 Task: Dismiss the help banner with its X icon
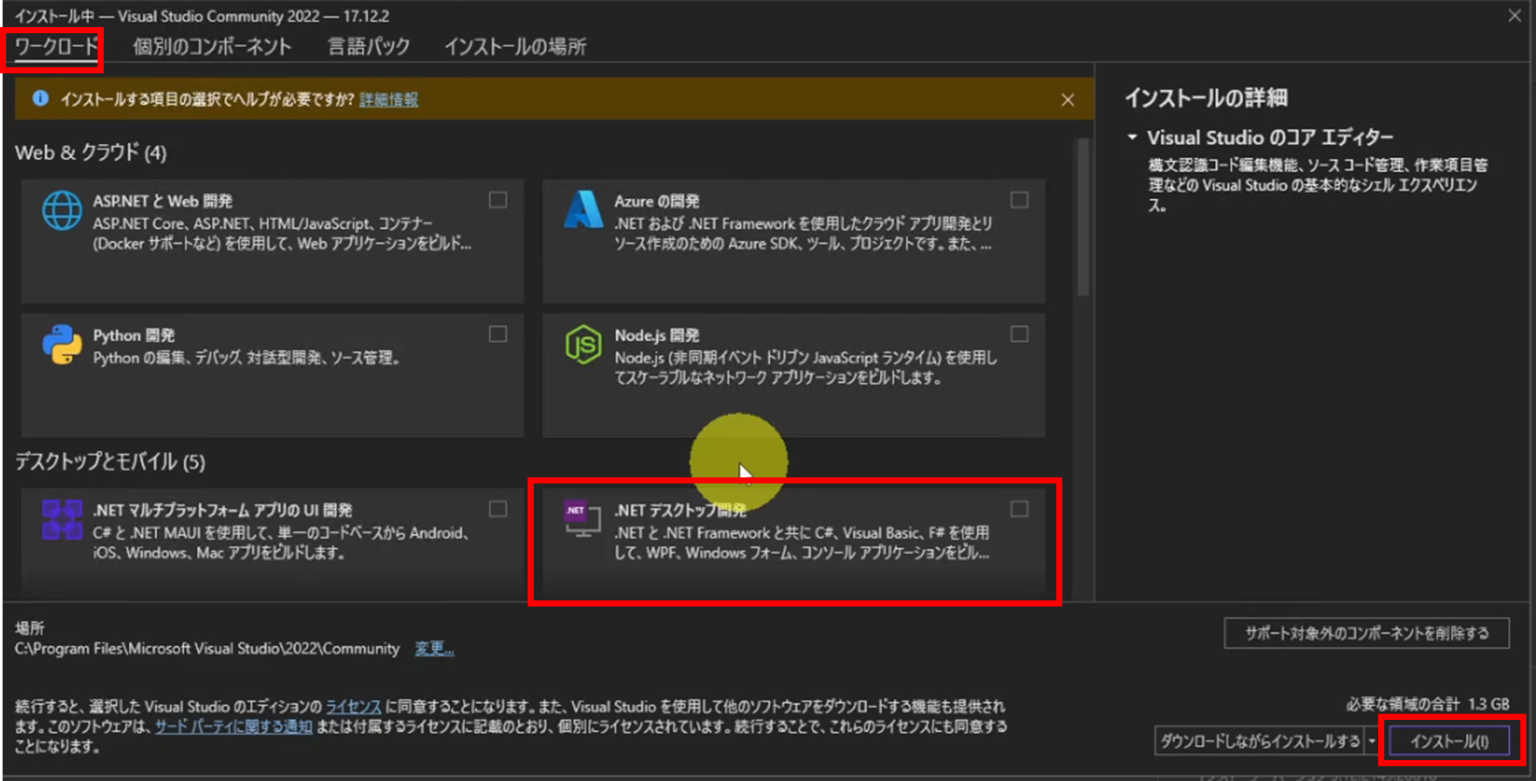pyautogui.click(x=1067, y=99)
